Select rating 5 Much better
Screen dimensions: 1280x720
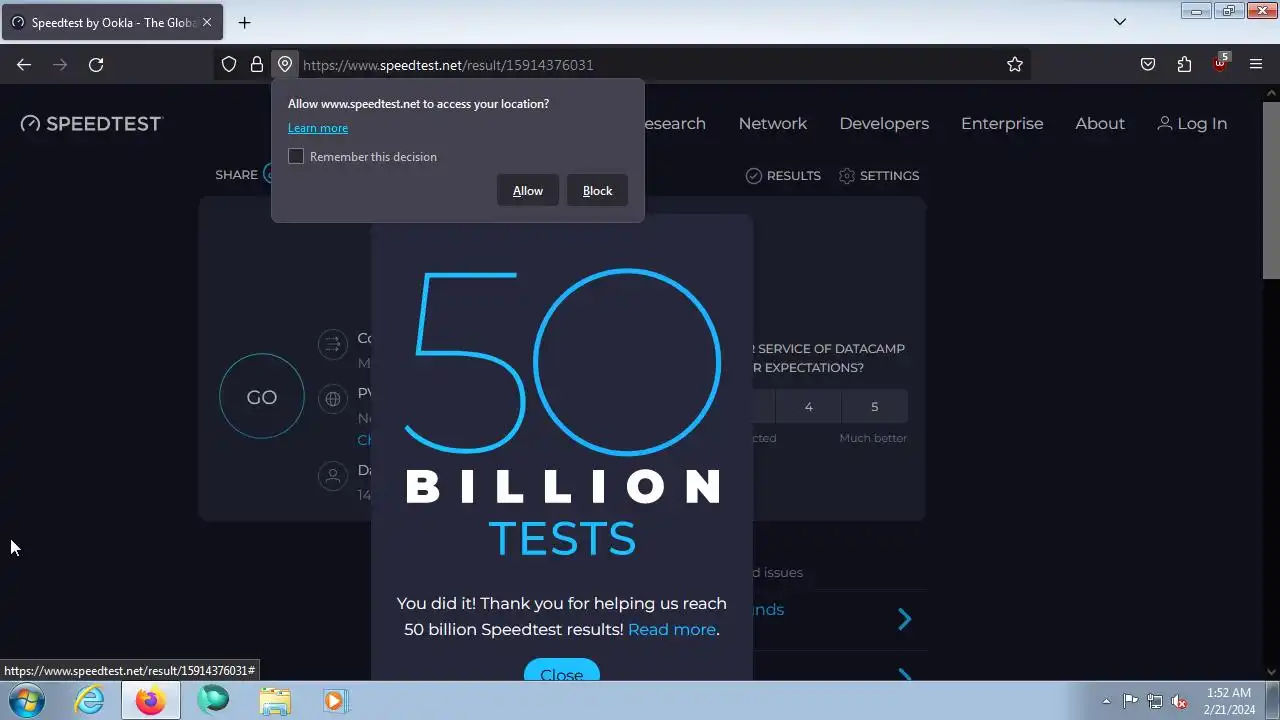click(874, 407)
